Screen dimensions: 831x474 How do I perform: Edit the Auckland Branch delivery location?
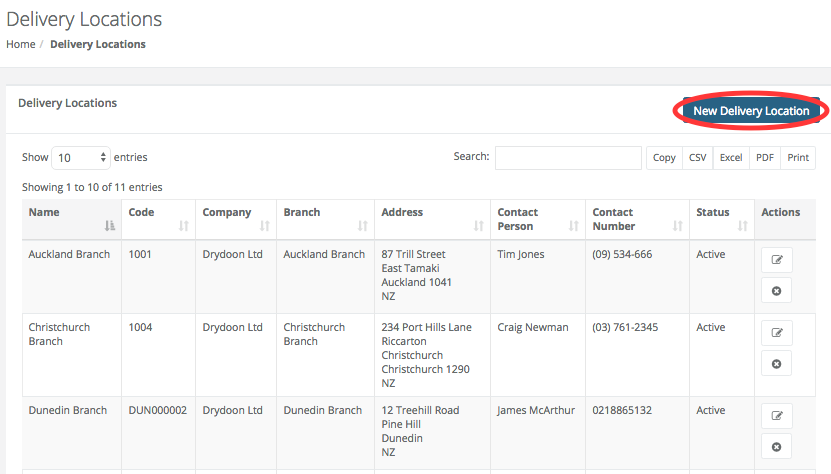776,260
